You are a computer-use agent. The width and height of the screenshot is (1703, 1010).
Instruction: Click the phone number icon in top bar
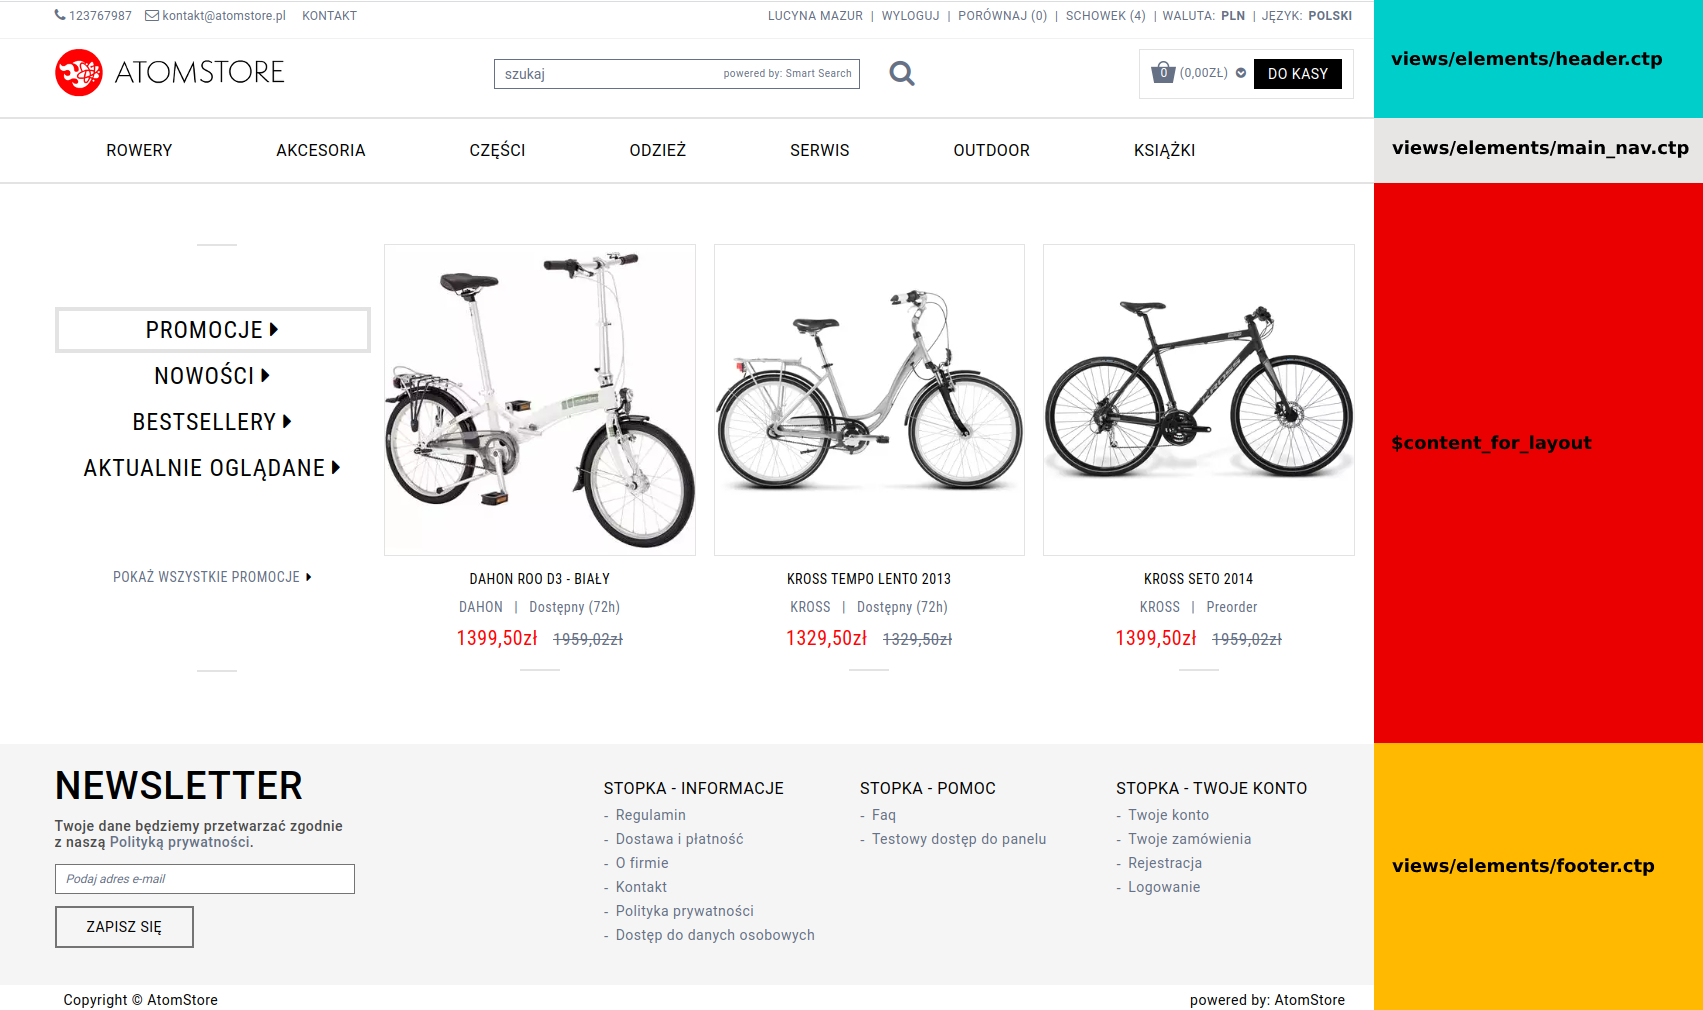coord(60,15)
